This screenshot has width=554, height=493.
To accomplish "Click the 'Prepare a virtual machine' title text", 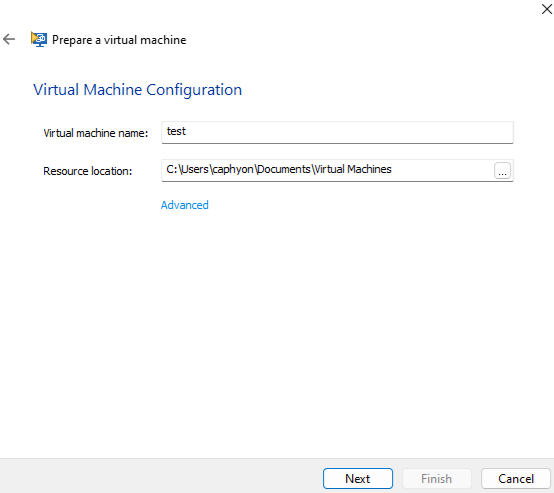I will click(119, 40).
